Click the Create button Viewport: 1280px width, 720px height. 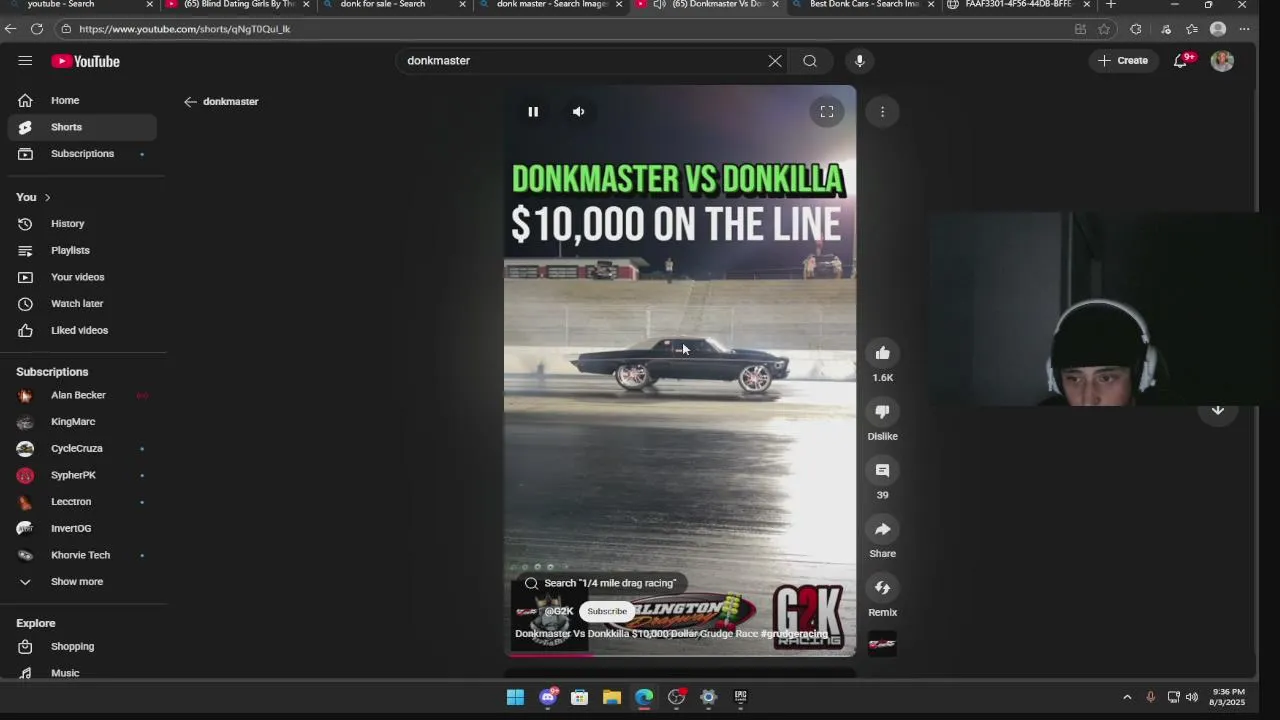tap(1123, 61)
